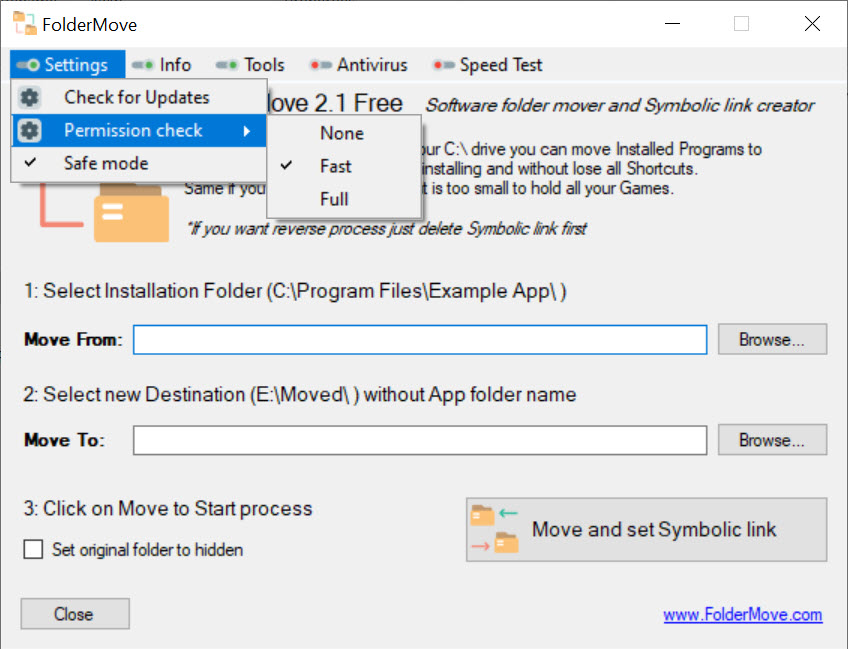The height and width of the screenshot is (649, 848).
Task: Browse for the Move To folder
Action: click(772, 440)
